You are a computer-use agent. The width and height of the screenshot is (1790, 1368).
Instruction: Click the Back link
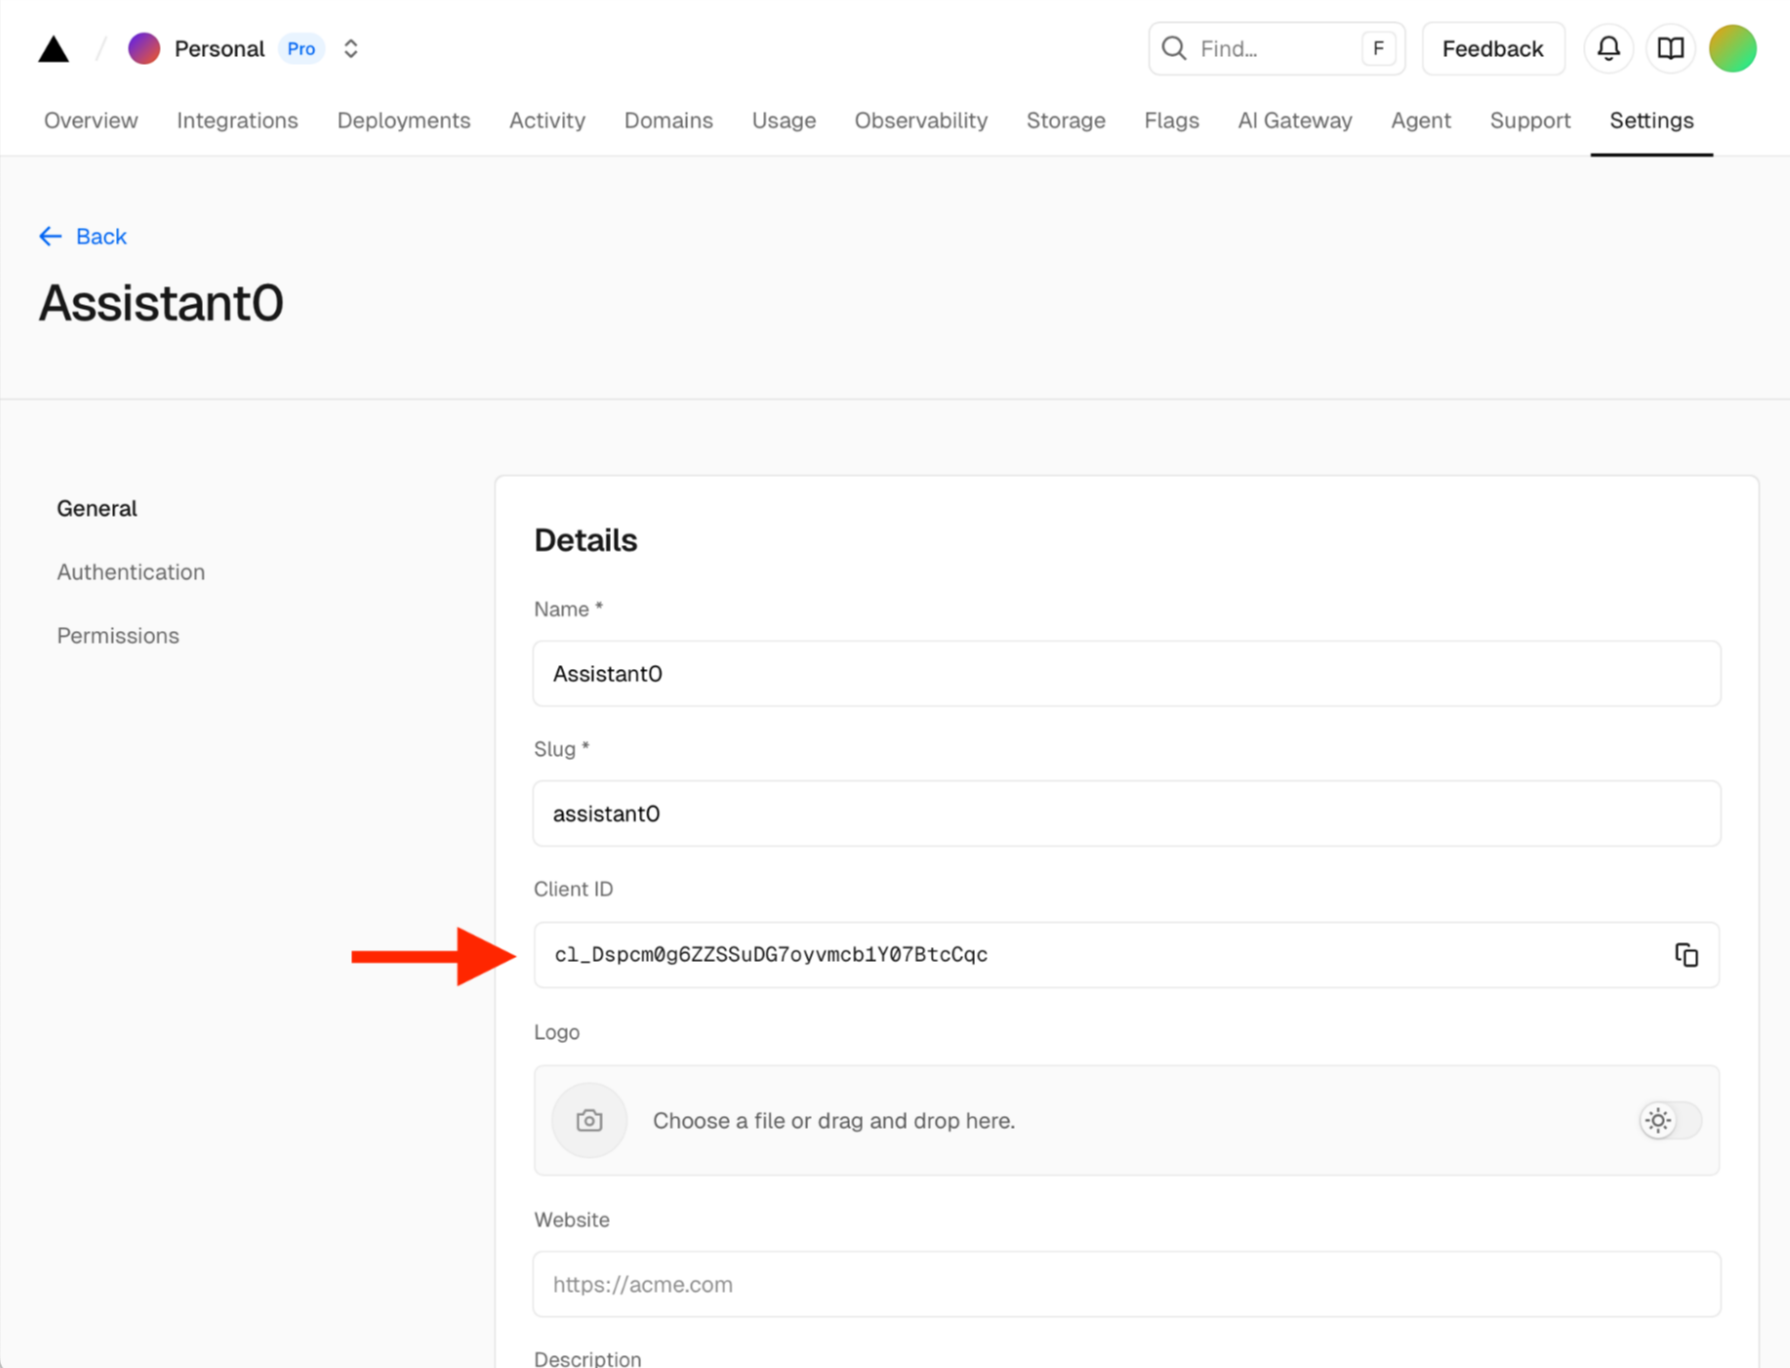click(x=83, y=237)
